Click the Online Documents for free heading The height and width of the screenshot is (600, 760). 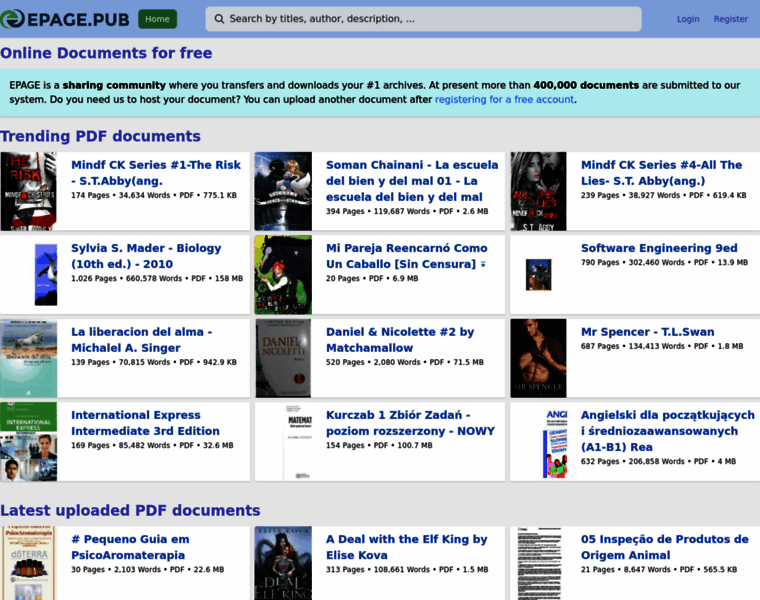point(106,53)
